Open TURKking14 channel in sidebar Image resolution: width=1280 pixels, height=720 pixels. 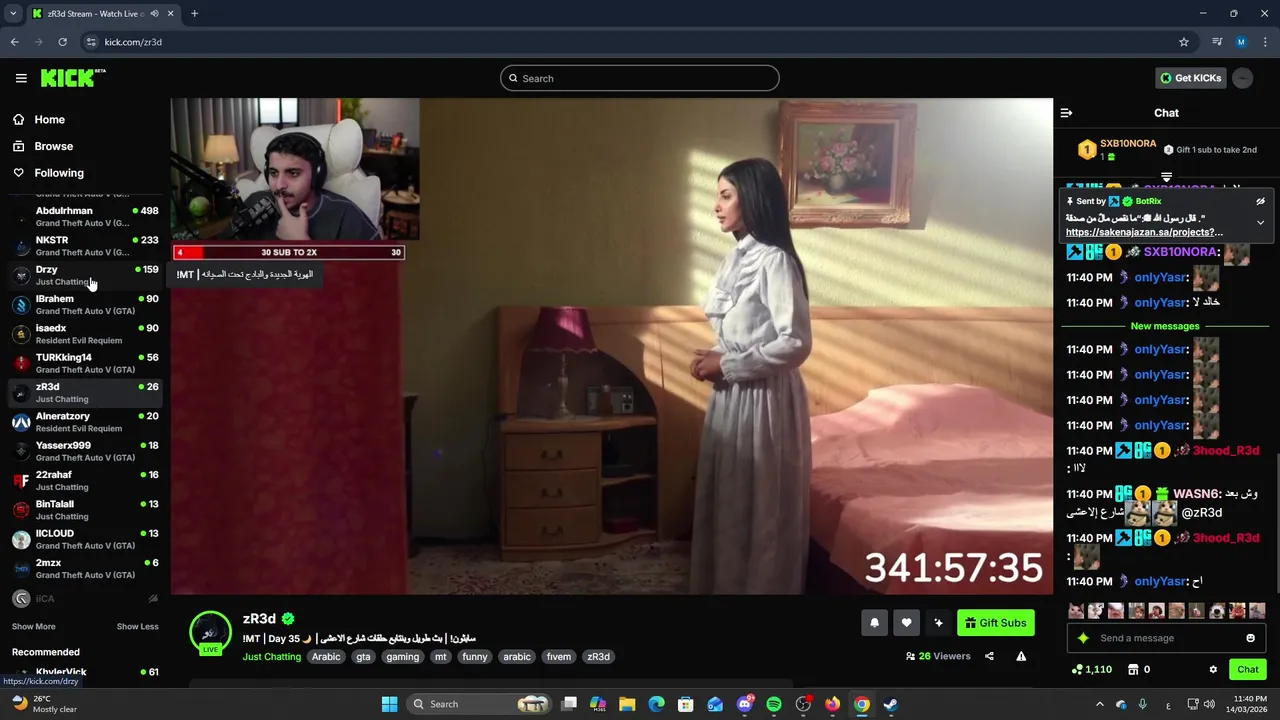tap(85, 363)
